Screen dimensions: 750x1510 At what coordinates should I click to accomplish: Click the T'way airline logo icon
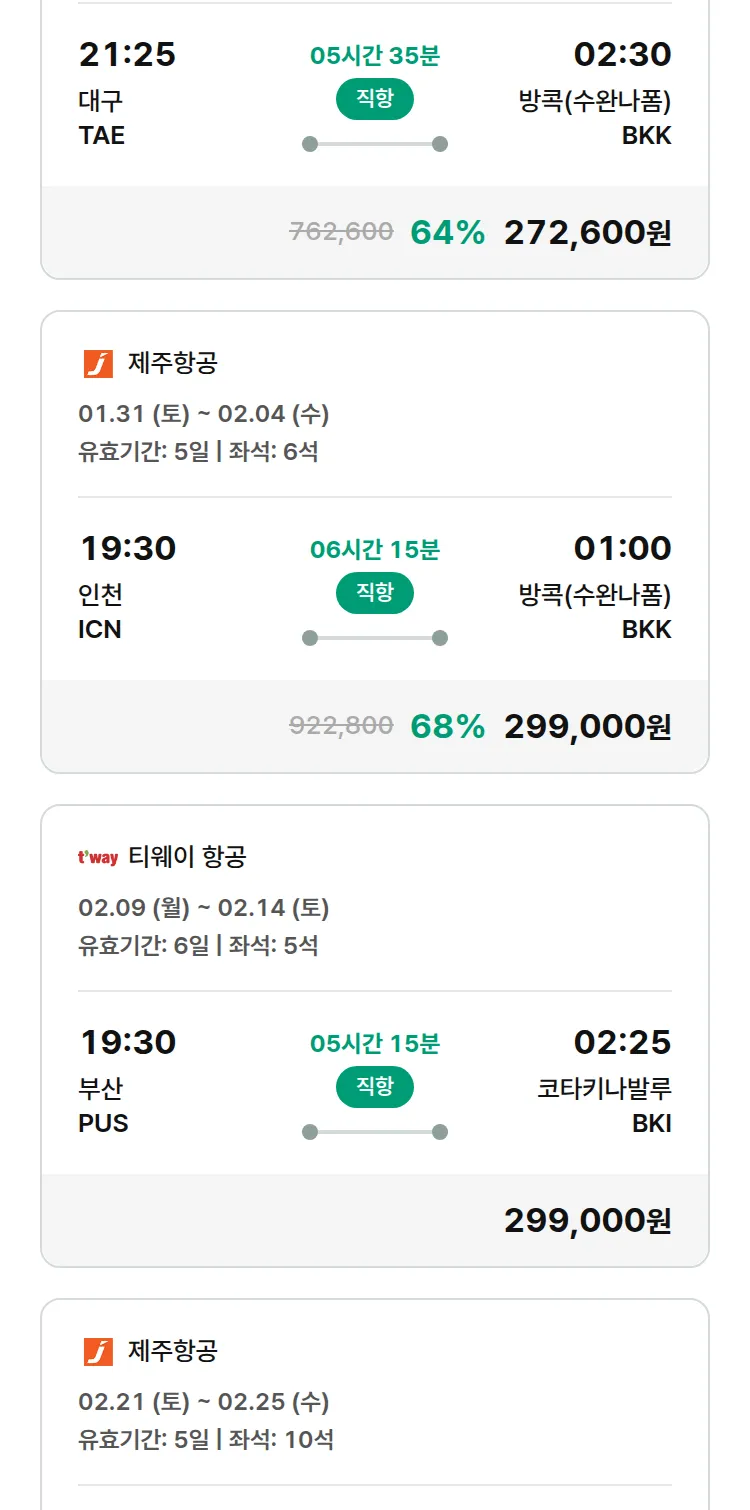pyautogui.click(x=98, y=857)
